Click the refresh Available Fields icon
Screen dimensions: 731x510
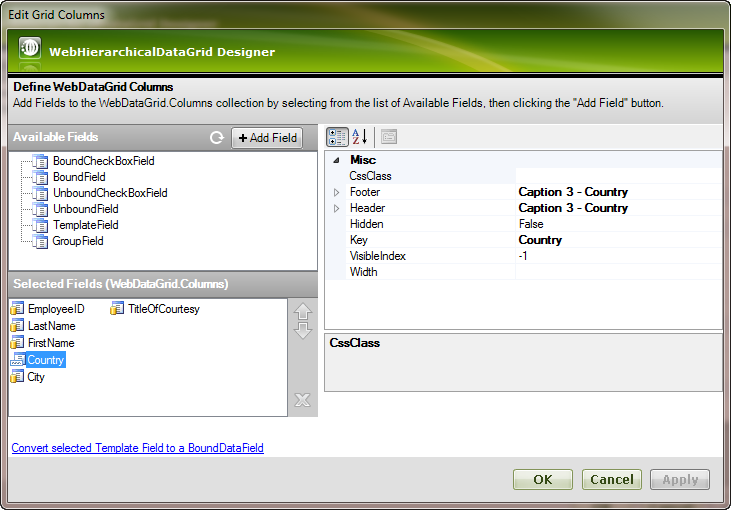(x=216, y=138)
